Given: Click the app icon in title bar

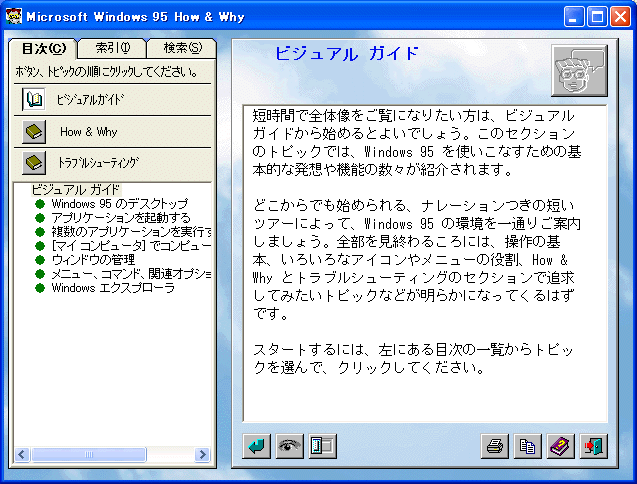Looking at the screenshot, I should [x=14, y=17].
